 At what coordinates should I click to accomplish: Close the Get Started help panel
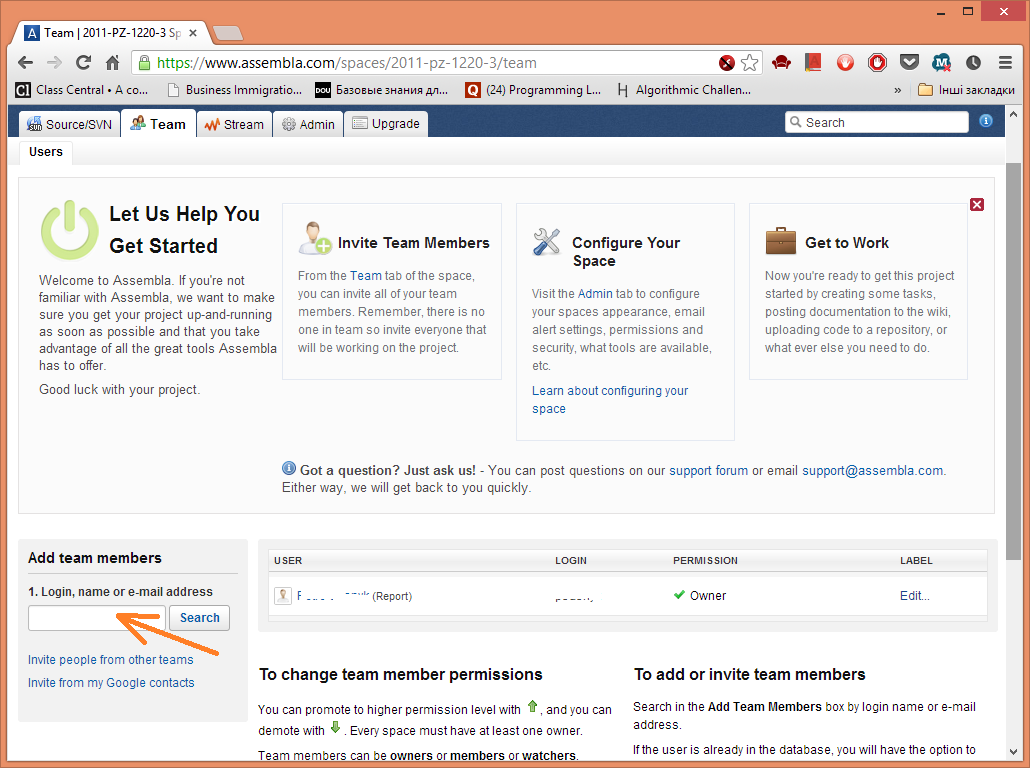(977, 204)
